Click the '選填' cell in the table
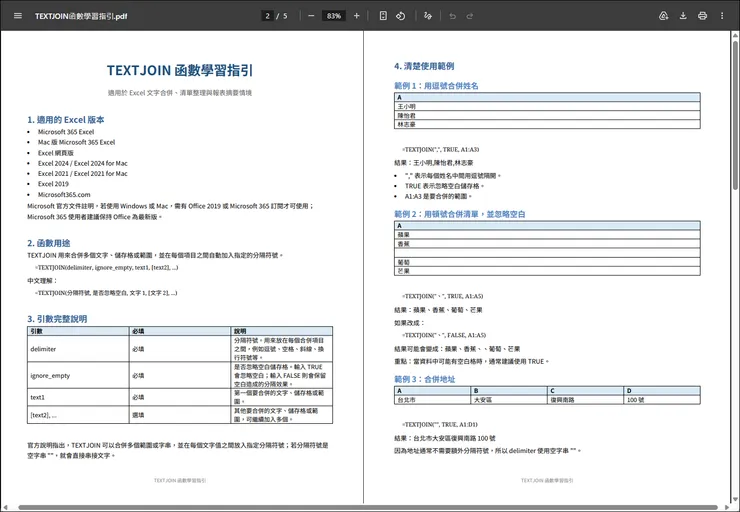Image resolution: width=740 pixels, height=512 pixels. [x=180, y=415]
